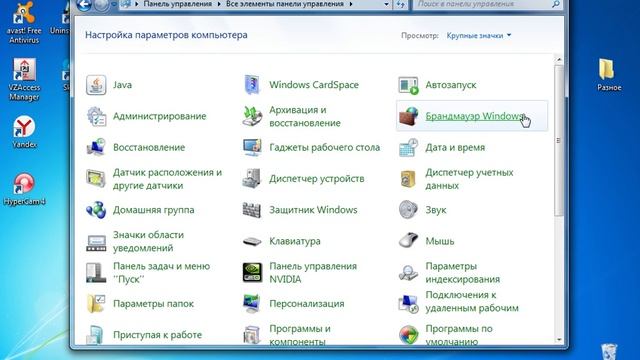Expand the Крупные значки view dropdown
Viewport: 640px width, 360px height.
pos(479,36)
